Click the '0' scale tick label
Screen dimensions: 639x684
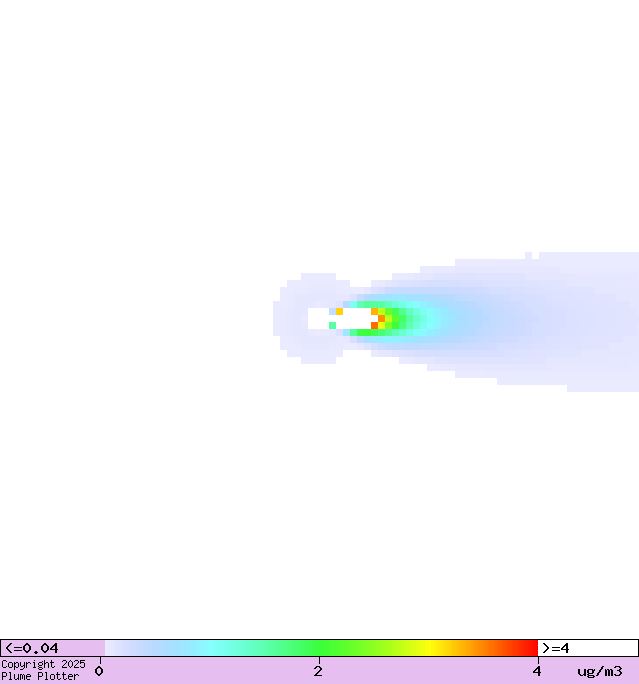(99, 671)
